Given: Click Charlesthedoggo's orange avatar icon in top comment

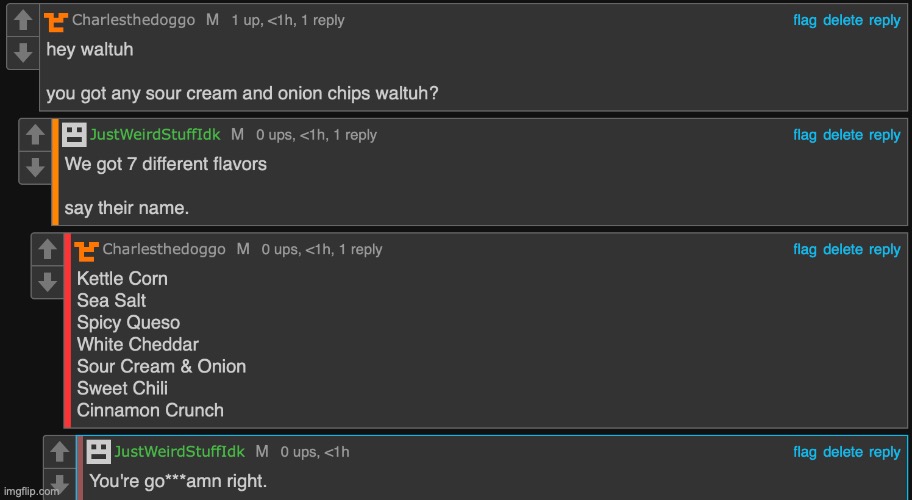Looking at the screenshot, I should tap(57, 20).
